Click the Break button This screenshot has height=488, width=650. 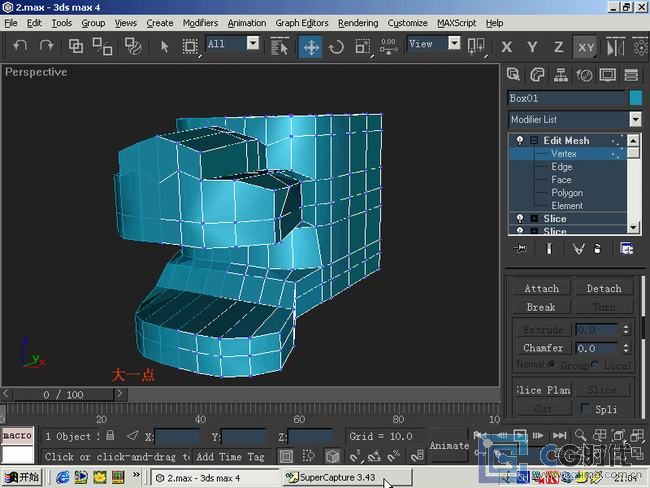tap(541, 307)
